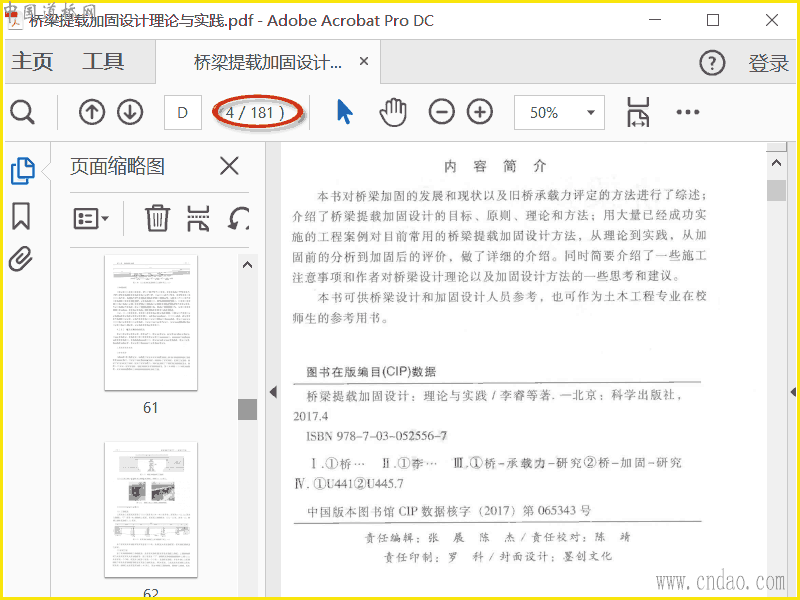Rotate pages counterclockwise icon

(x=239, y=218)
